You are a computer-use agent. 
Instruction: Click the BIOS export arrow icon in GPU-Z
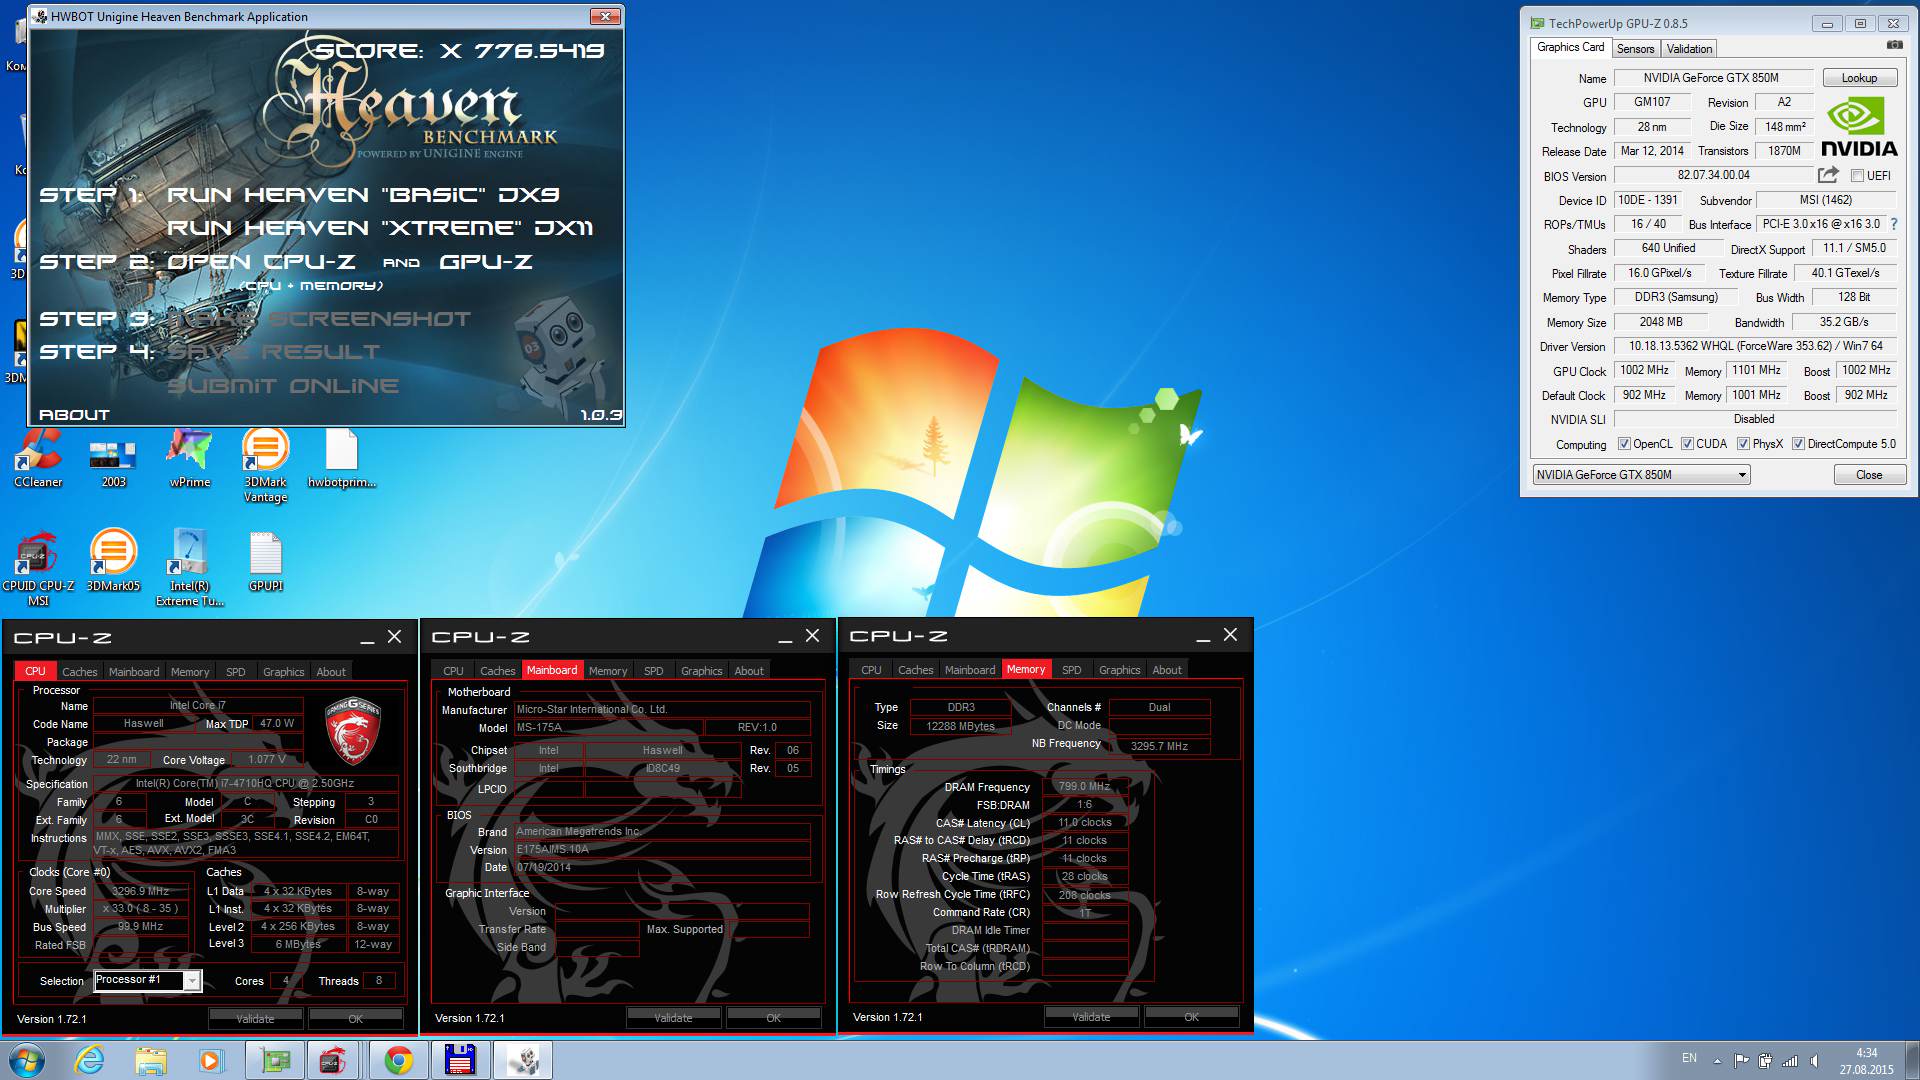1828,175
